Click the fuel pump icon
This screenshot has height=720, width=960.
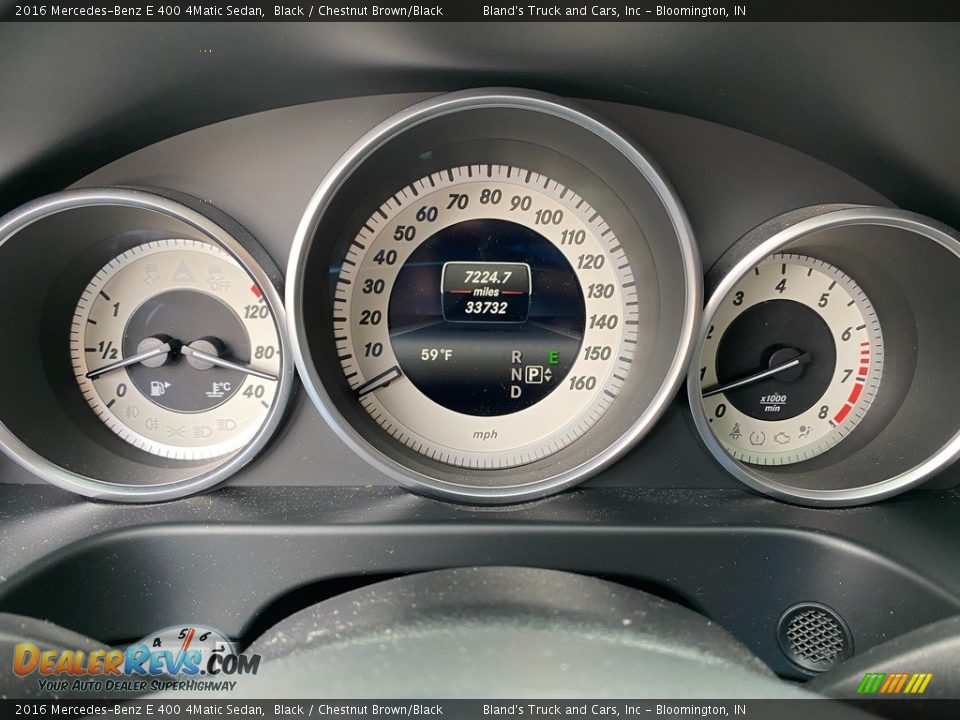click(x=159, y=388)
